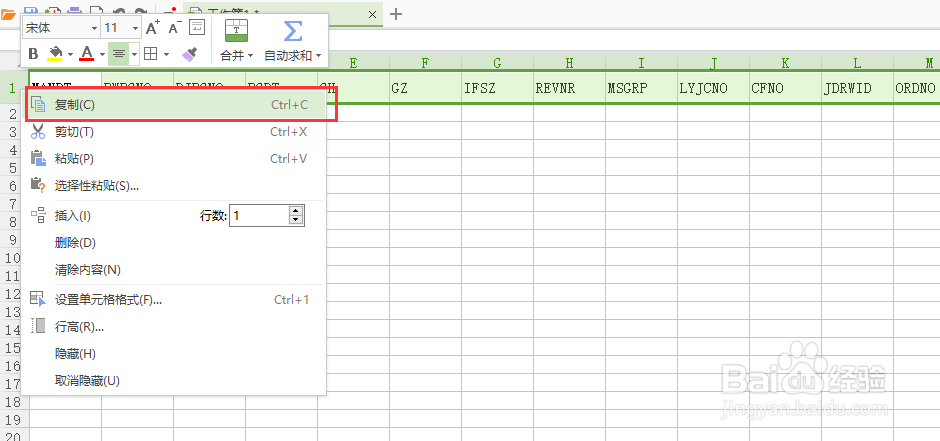The image size is (940, 441).
Task: Open the font size 11 dropdown
Action: tap(135, 28)
